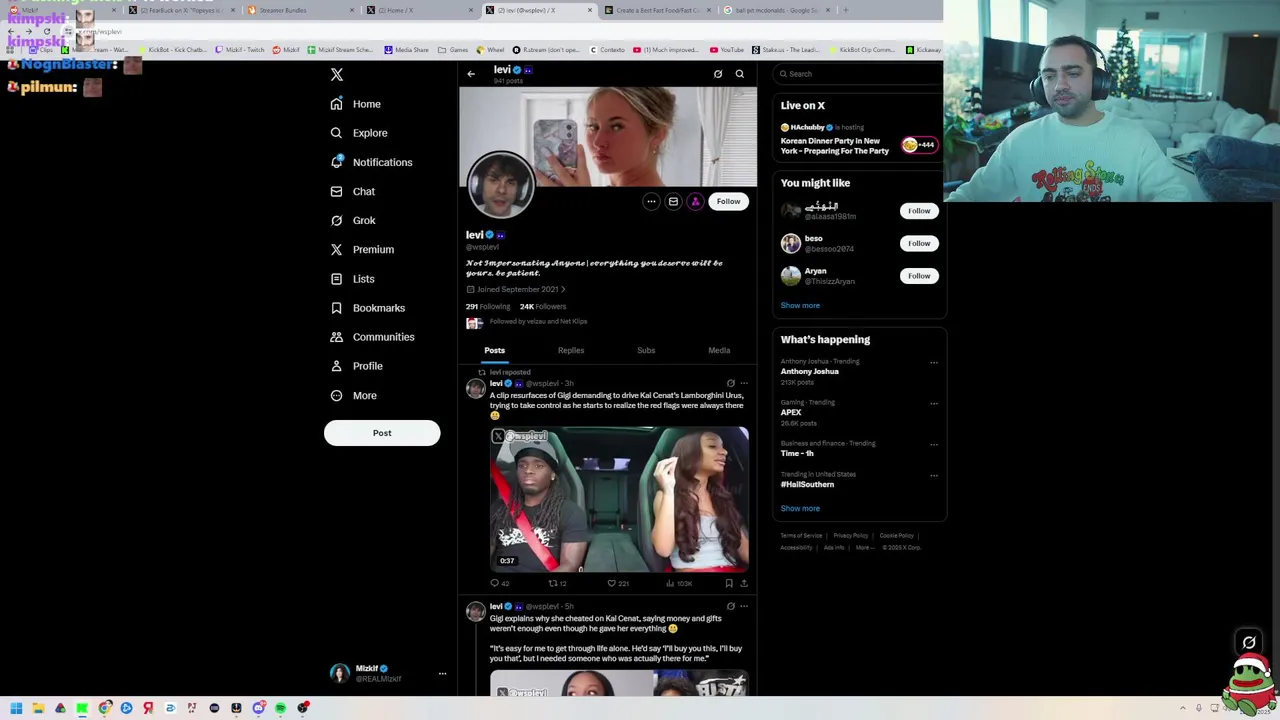The height and width of the screenshot is (720, 1280).
Task: Play the Kai Cenat car video
Action: click(619, 499)
